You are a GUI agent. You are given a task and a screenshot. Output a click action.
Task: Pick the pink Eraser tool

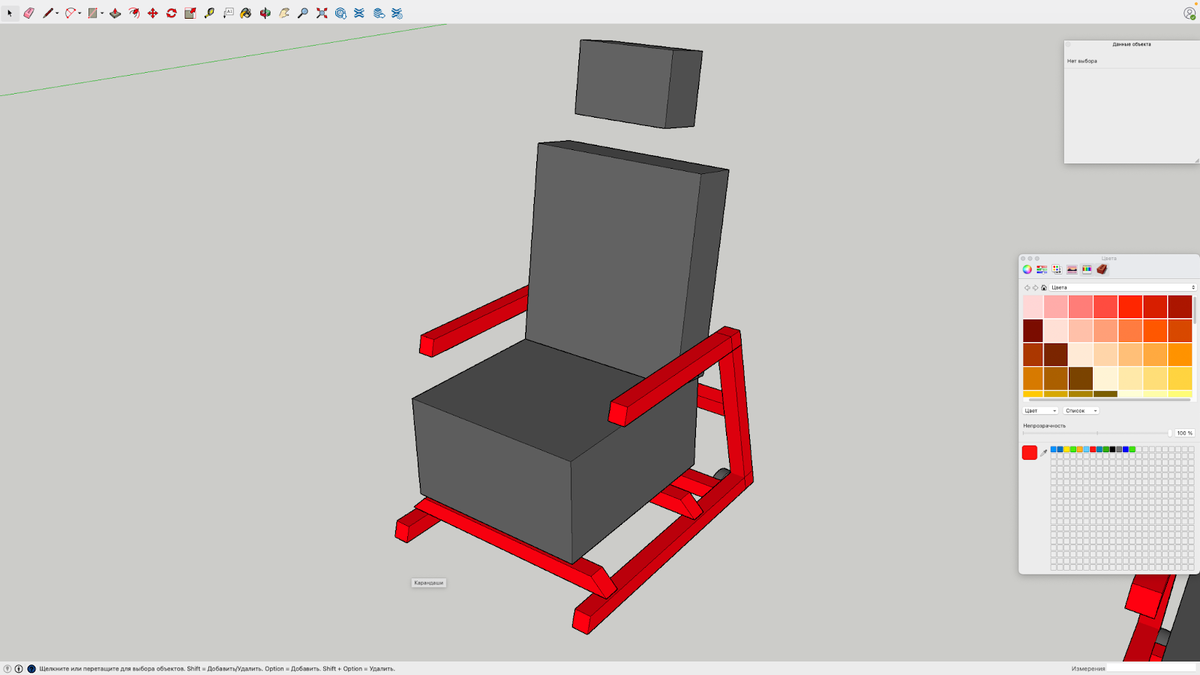pos(29,13)
